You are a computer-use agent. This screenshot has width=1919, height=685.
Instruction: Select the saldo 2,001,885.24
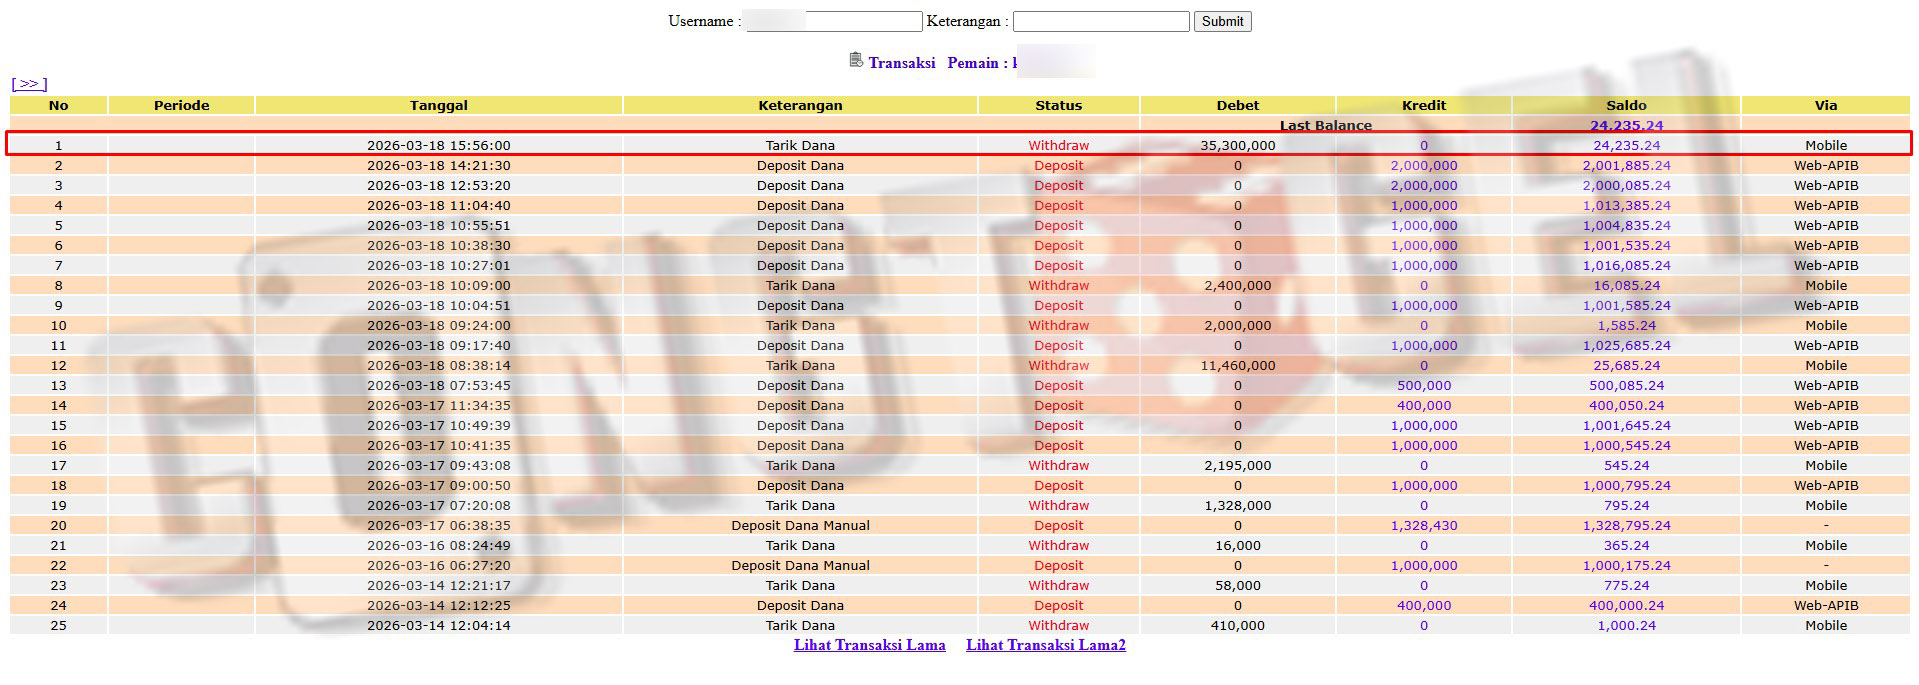pos(1626,165)
